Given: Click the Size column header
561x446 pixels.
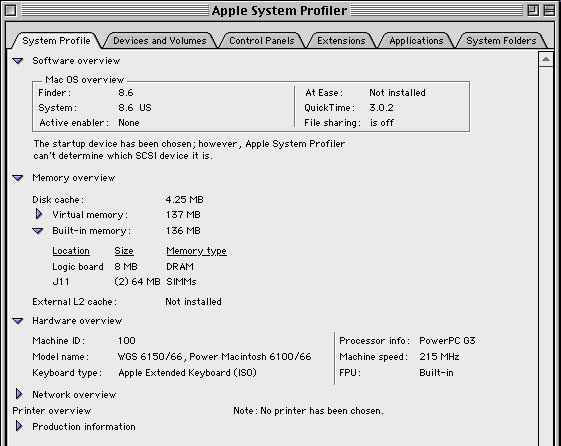Looking at the screenshot, I should click(124, 251).
